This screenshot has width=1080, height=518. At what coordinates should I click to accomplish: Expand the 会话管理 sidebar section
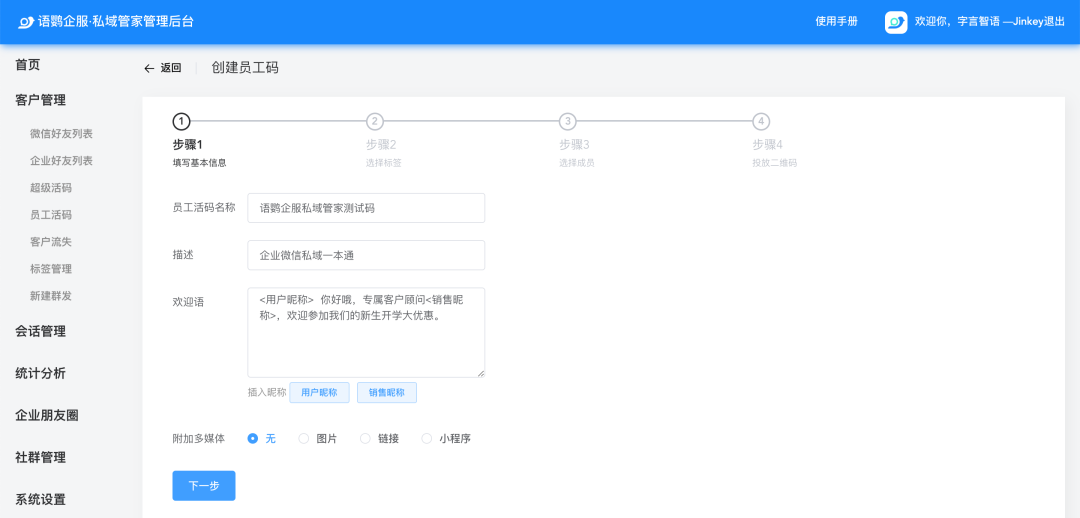tap(40, 331)
